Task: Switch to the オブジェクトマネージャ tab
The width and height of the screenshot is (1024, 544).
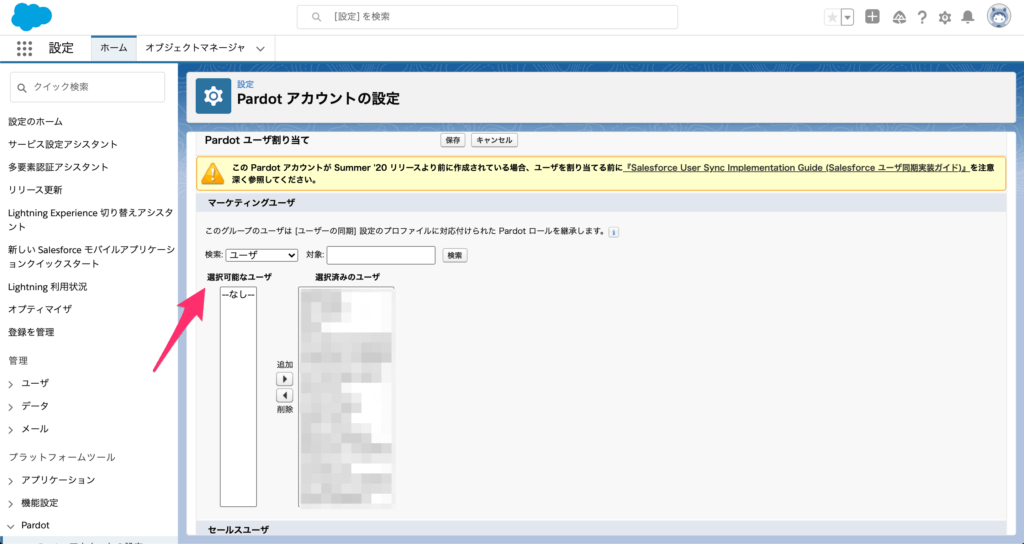Action: 195,48
